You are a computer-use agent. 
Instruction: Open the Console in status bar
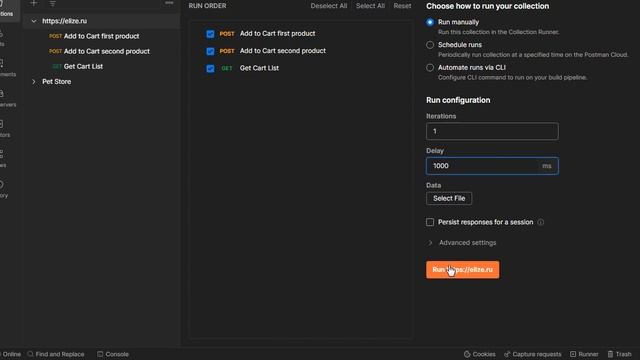[x=113, y=354]
